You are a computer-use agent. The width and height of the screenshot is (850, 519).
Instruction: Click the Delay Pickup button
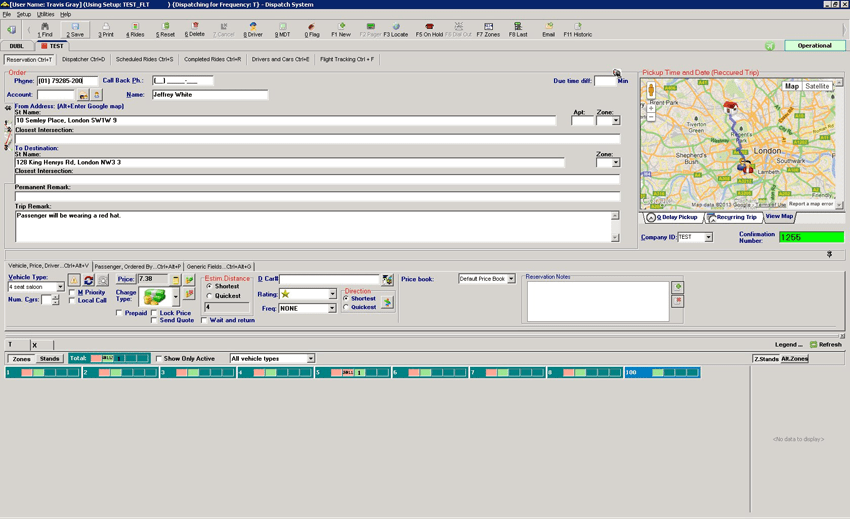pyautogui.click(x=672, y=217)
